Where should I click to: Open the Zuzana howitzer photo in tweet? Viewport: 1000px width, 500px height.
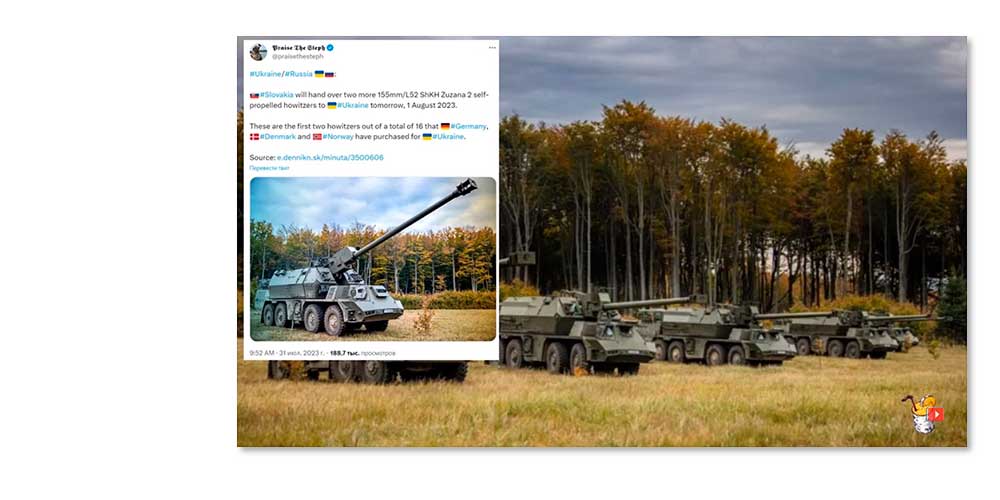pyautogui.click(x=373, y=259)
